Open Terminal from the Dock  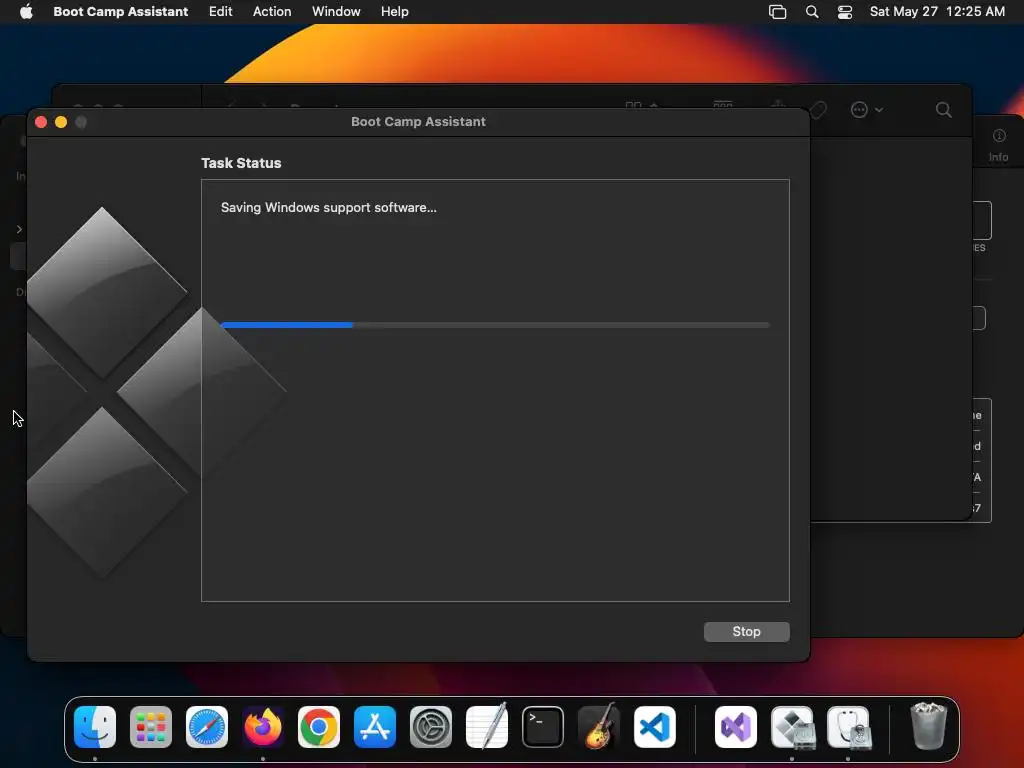[x=543, y=727]
